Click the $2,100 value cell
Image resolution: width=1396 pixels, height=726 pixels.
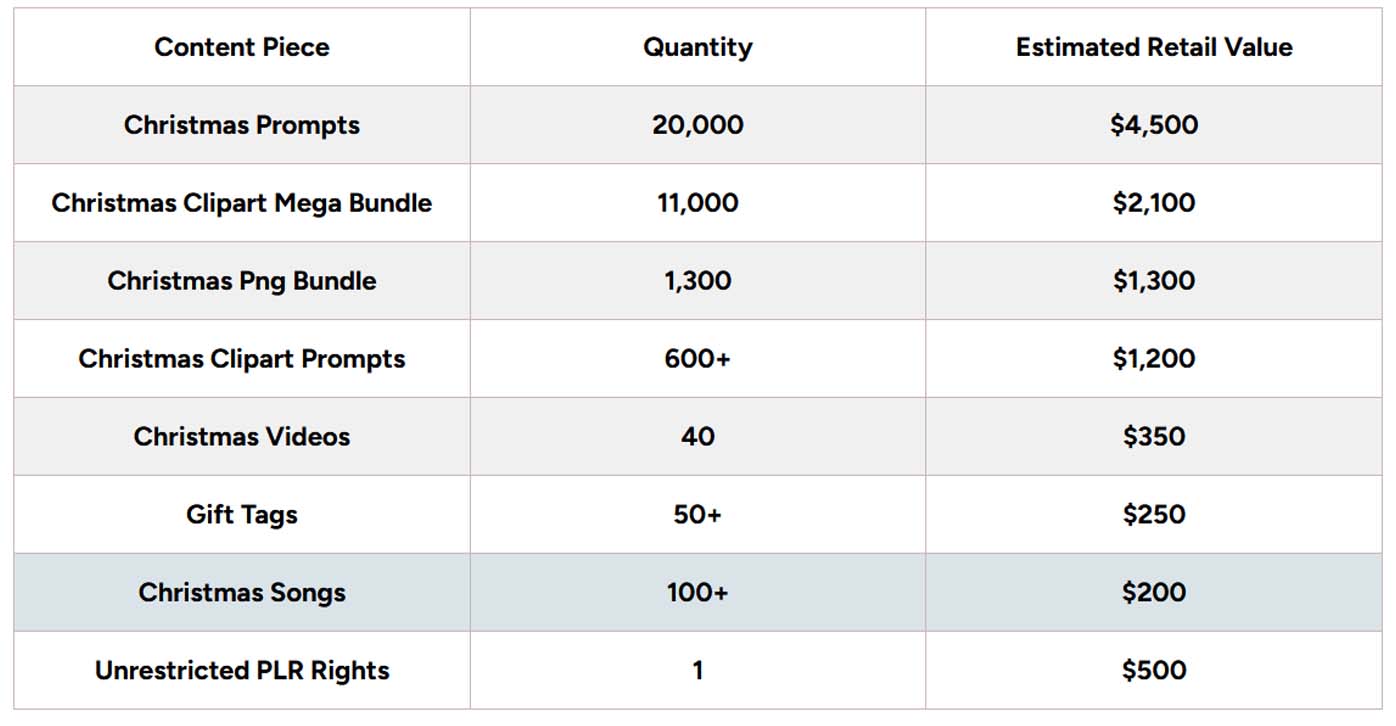[1154, 203]
